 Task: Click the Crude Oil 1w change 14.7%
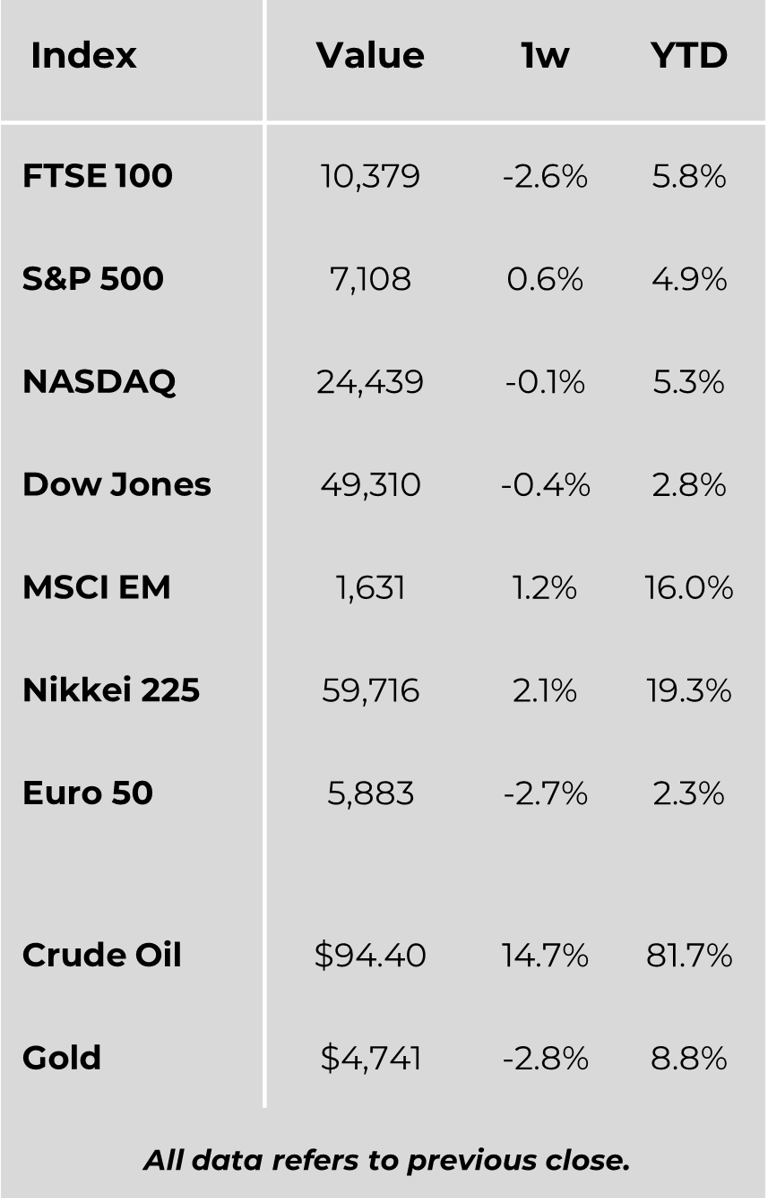[x=545, y=956]
